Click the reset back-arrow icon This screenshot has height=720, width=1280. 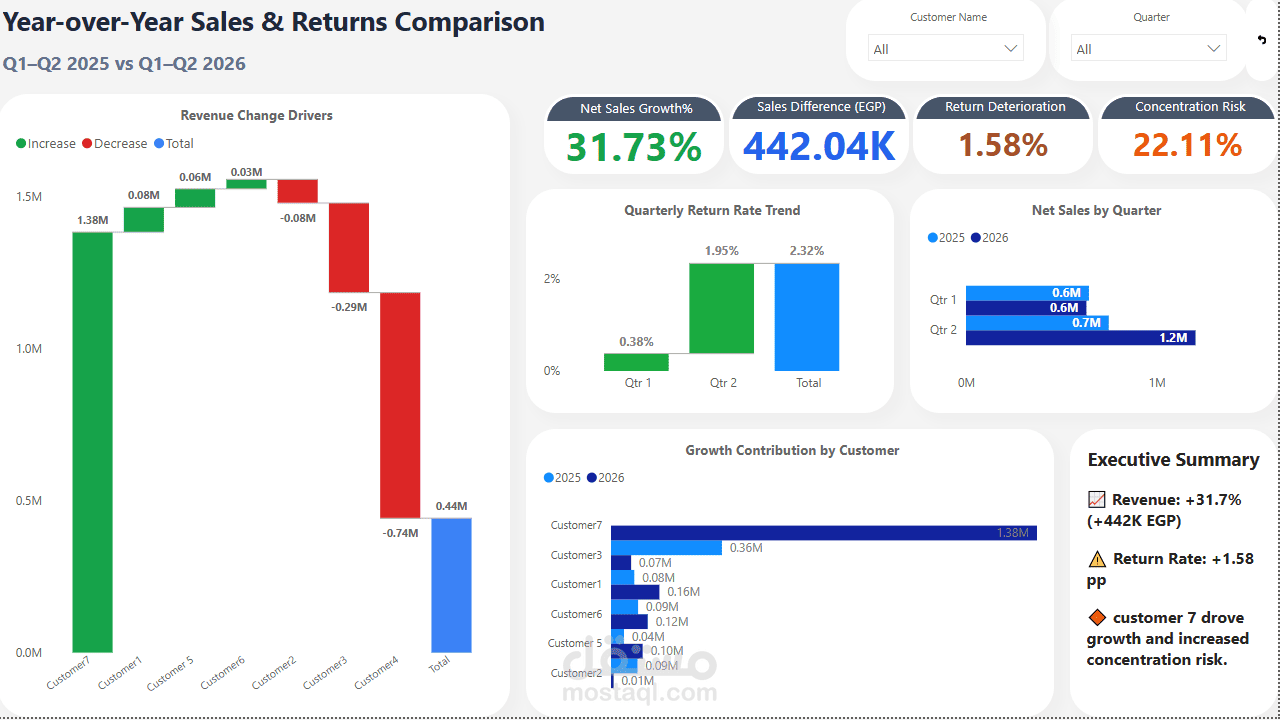pos(1262,39)
